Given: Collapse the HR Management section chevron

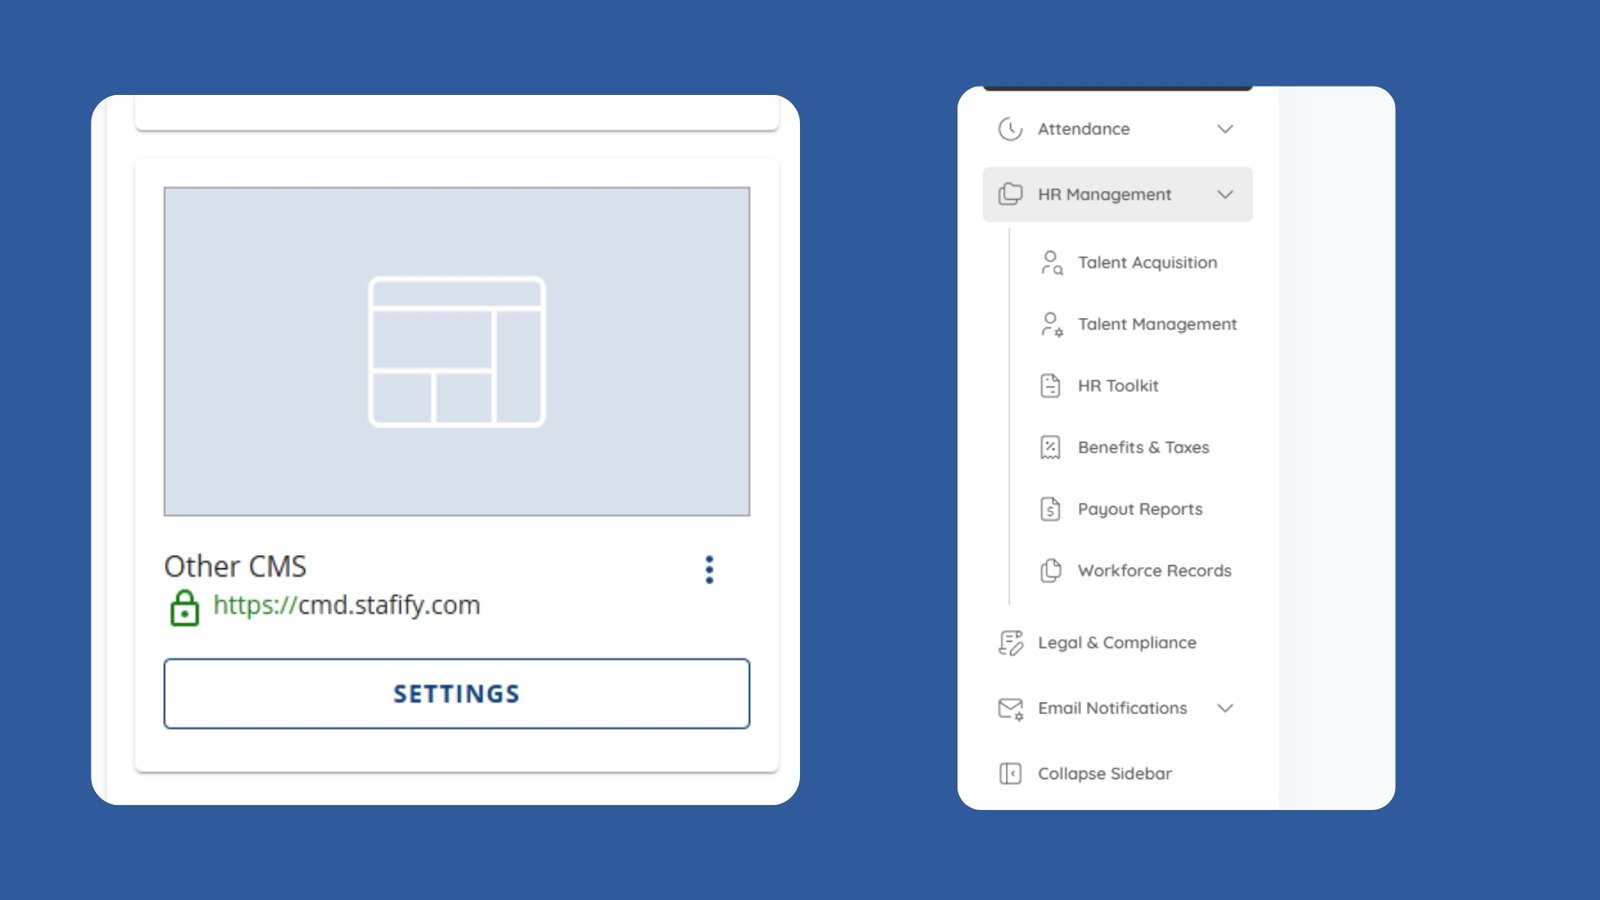Looking at the screenshot, I should [x=1225, y=194].
